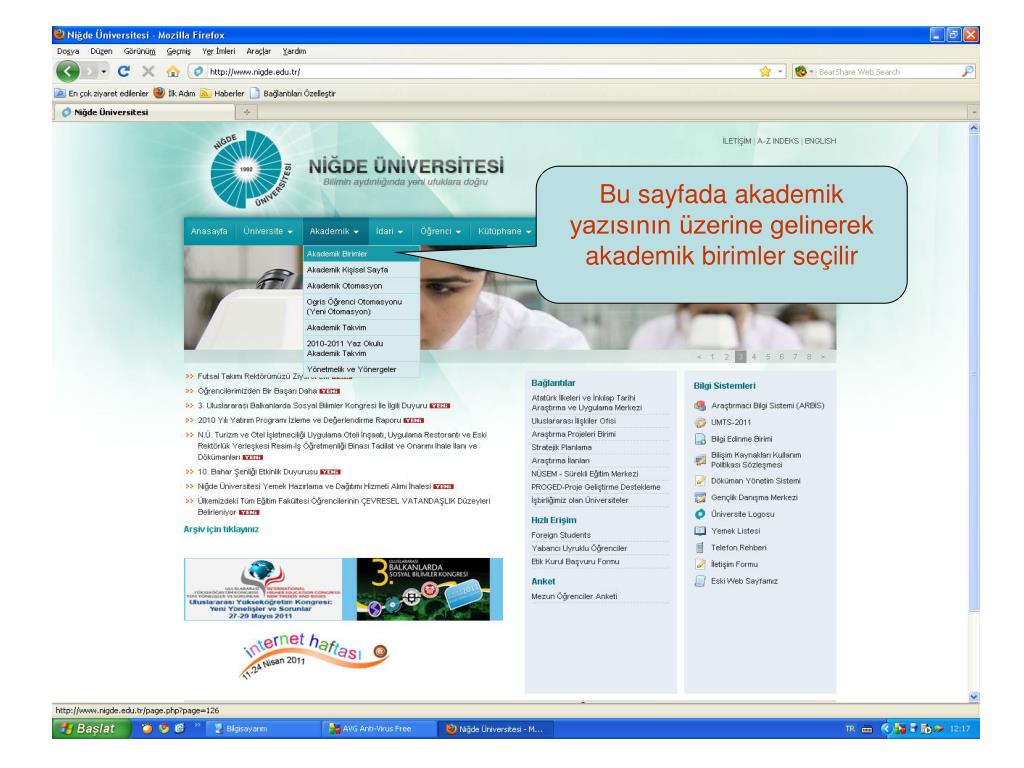
Task: Click the bookmark star in the address bar
Action: [x=765, y=71]
